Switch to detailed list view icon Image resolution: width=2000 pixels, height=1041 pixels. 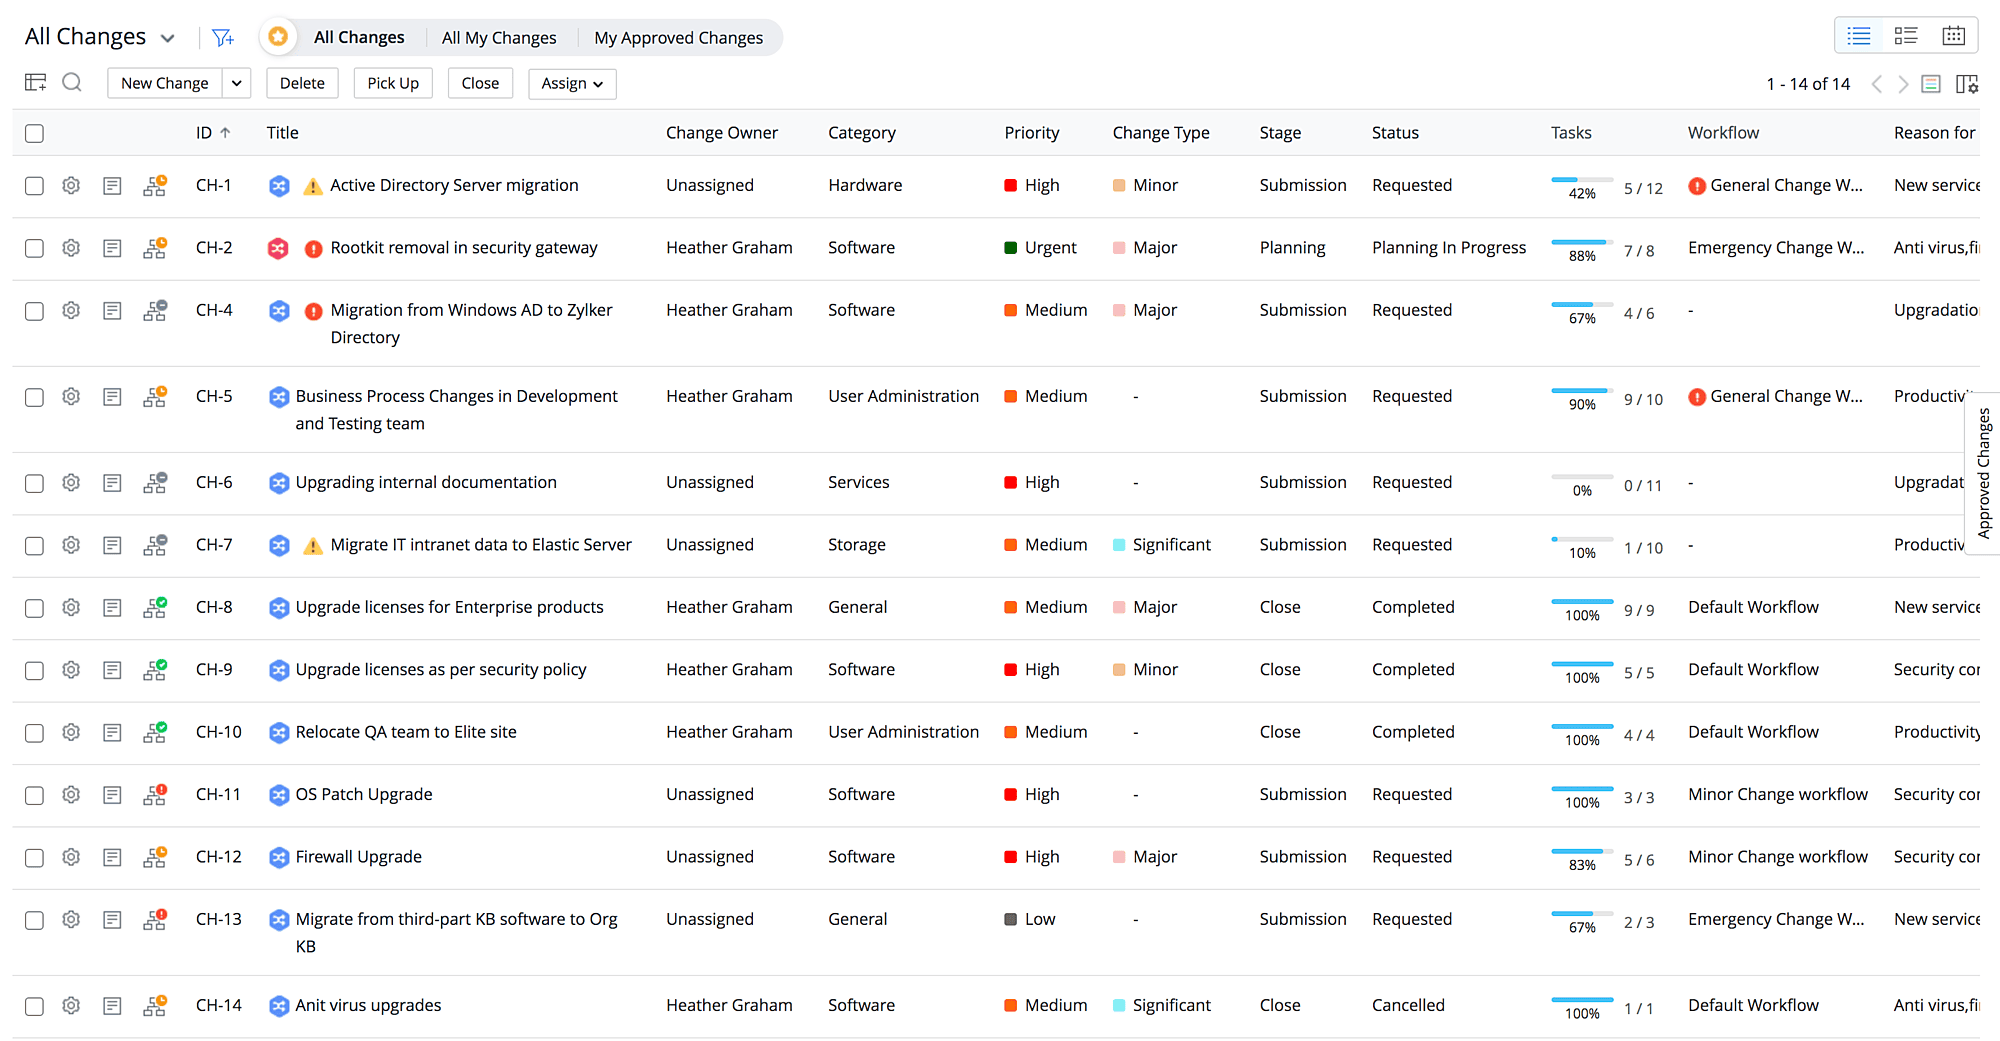[x=1906, y=36]
